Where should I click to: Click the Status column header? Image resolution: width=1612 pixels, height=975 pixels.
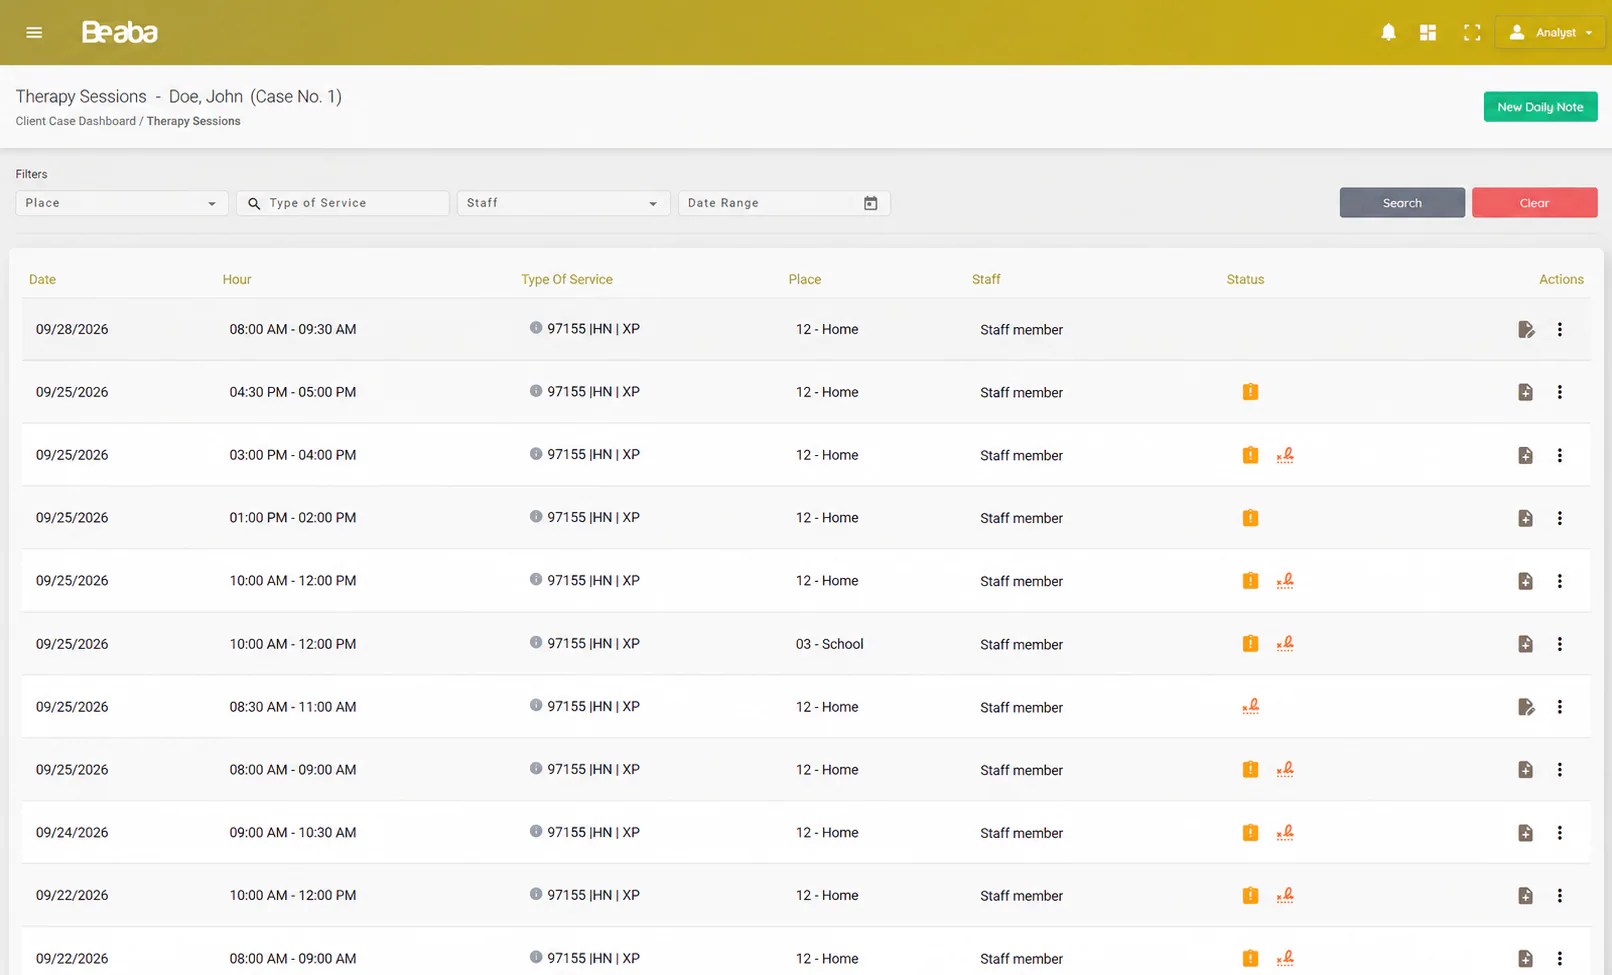click(1245, 279)
